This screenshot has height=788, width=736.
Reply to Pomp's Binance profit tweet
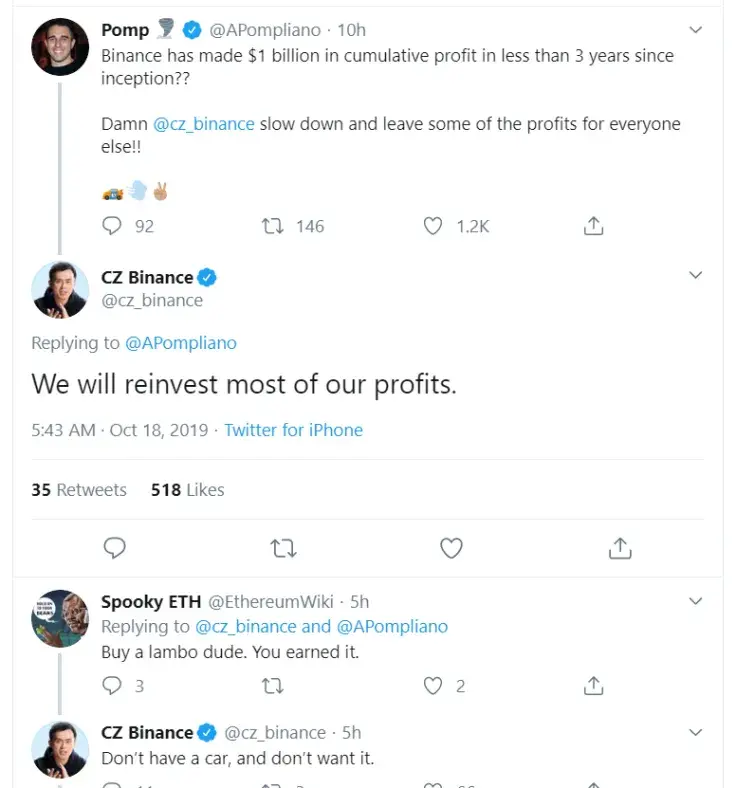[x=112, y=226]
